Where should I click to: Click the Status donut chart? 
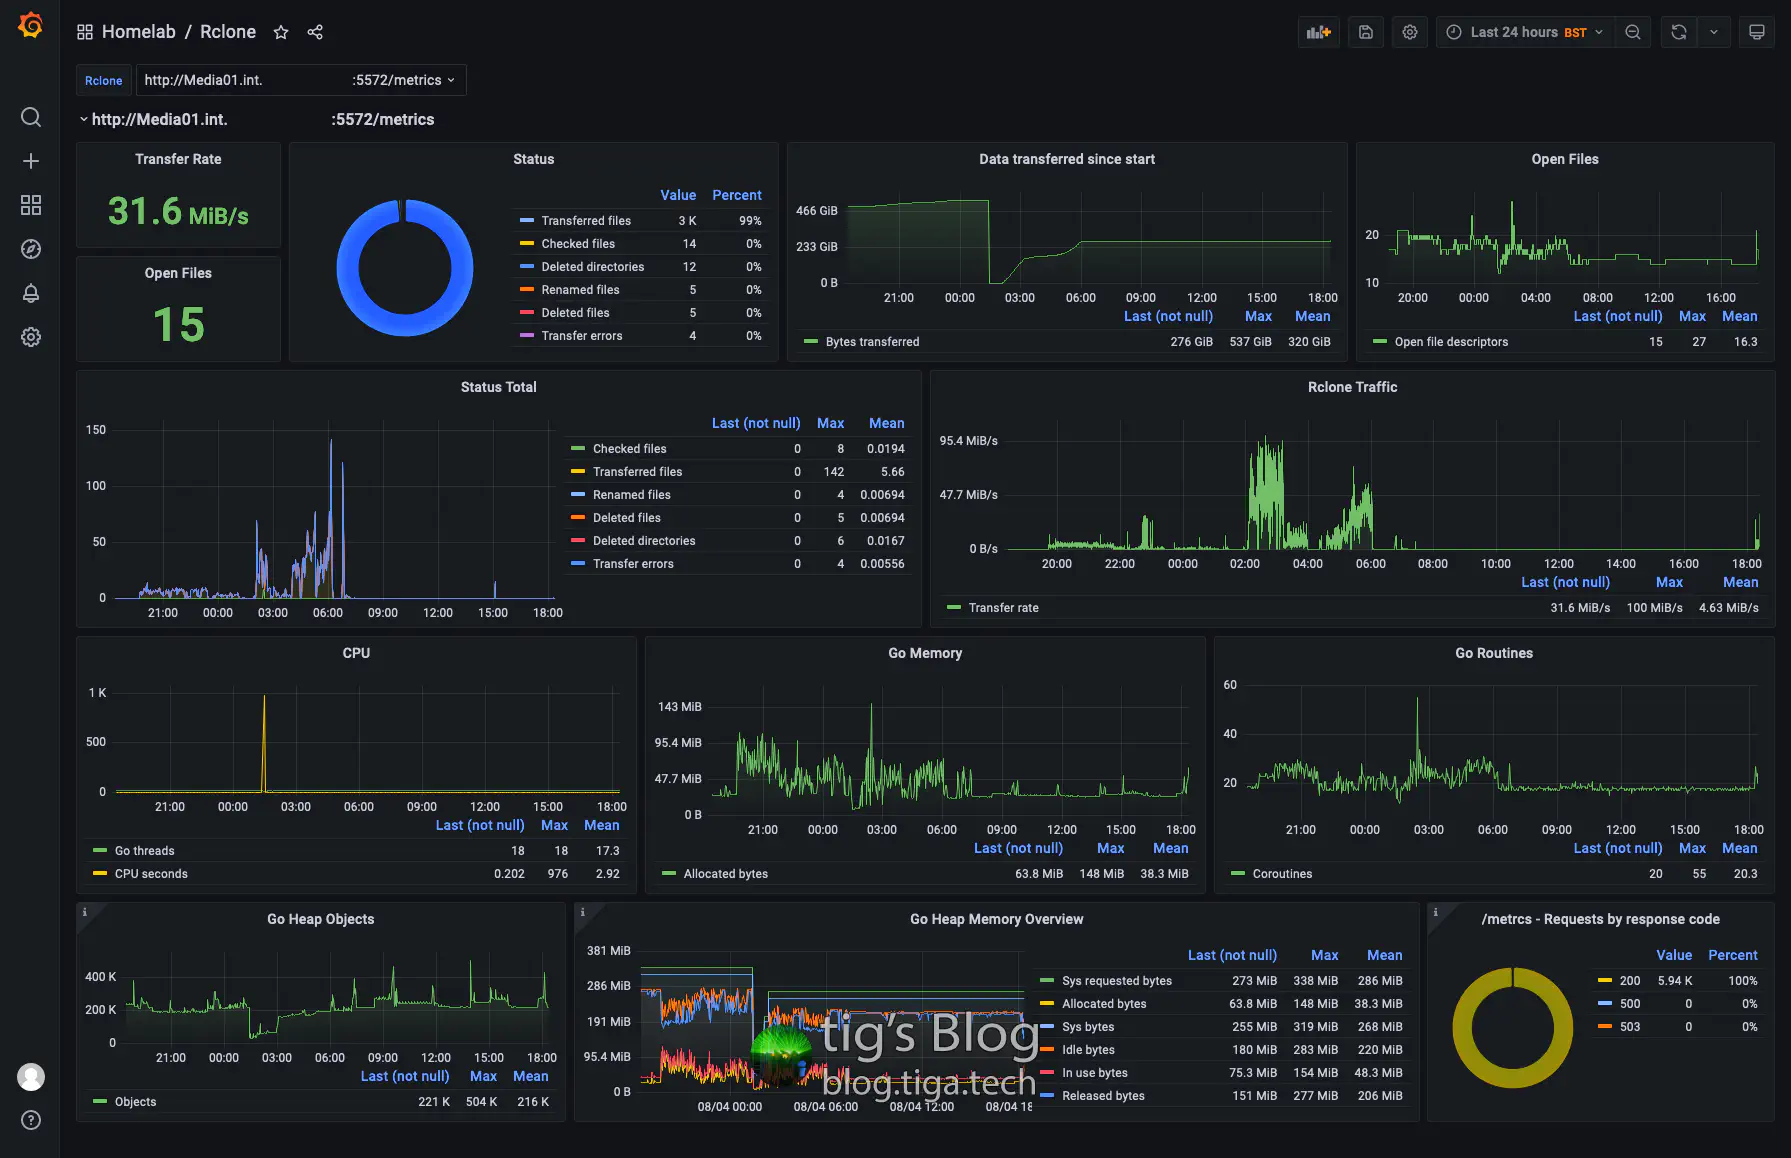point(405,268)
